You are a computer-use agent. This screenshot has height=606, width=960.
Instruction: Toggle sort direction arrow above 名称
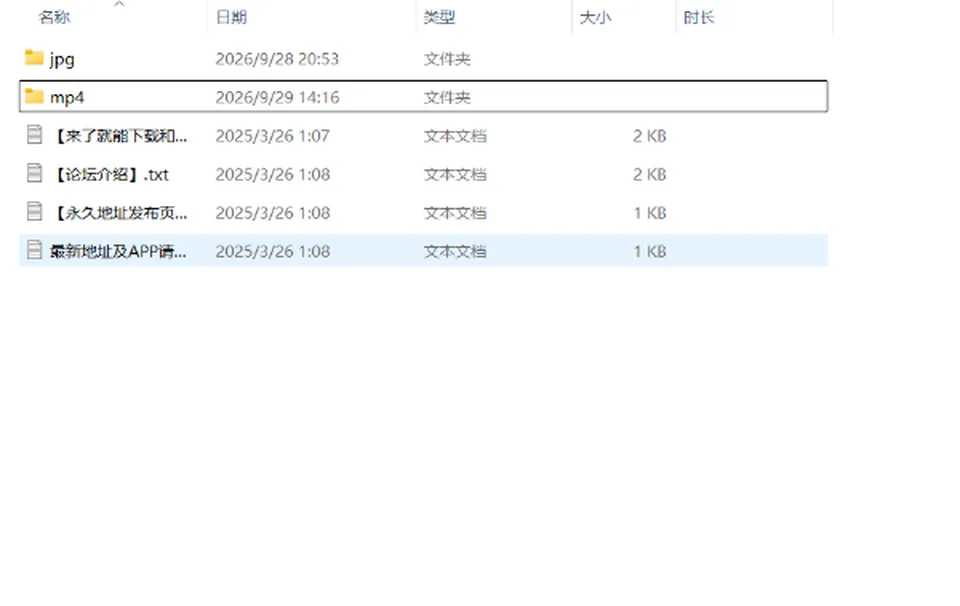tap(119, 4)
